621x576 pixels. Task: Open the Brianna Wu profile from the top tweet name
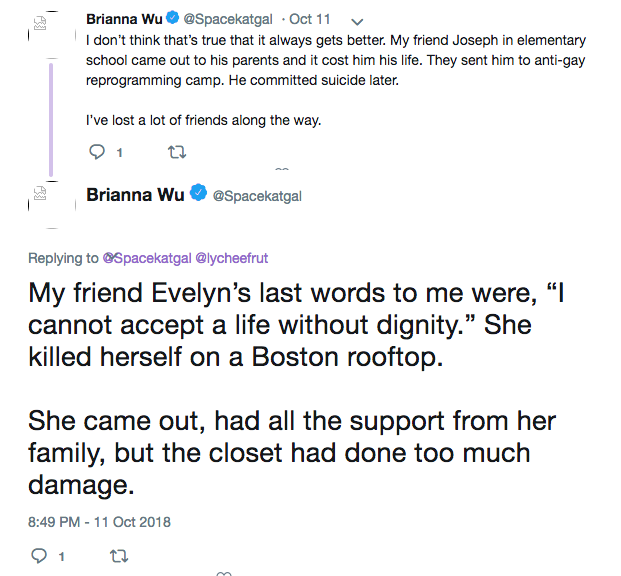tap(124, 19)
